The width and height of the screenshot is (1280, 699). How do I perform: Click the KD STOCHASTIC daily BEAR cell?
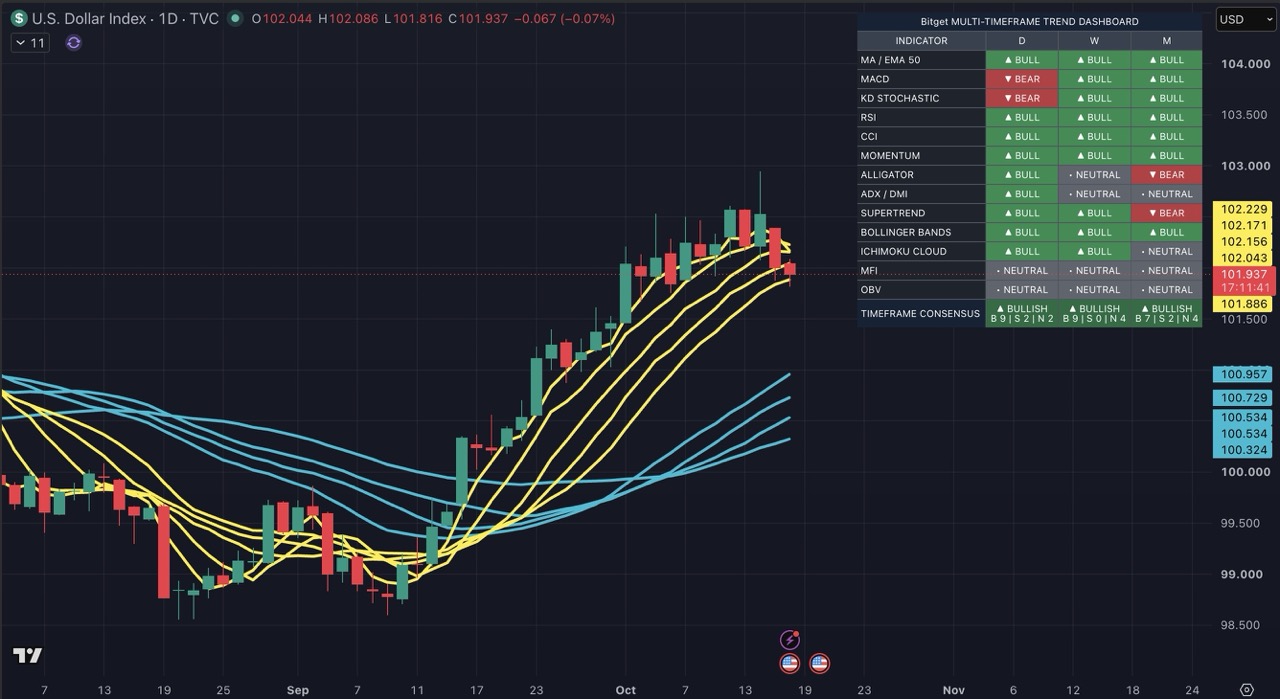tap(1022, 98)
